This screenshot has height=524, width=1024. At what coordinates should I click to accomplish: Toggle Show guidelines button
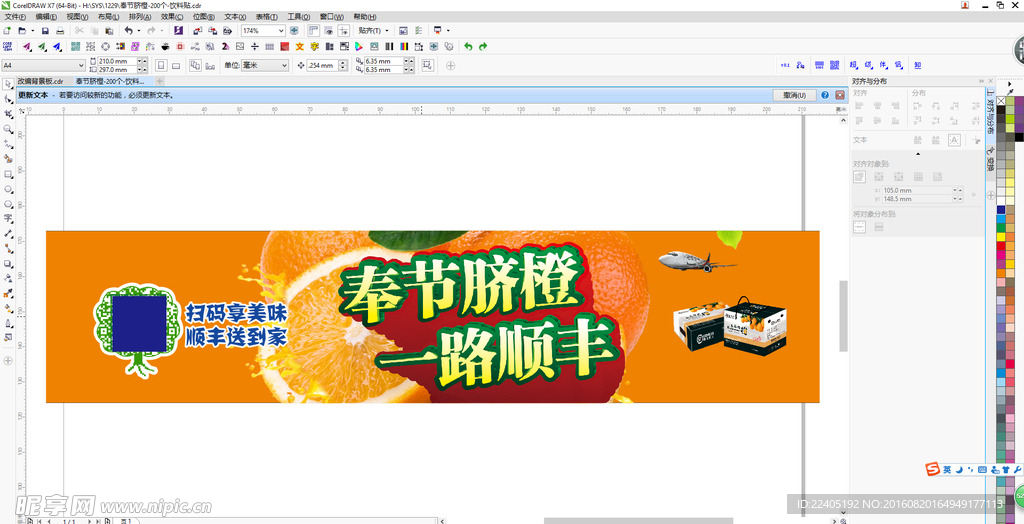(x=344, y=31)
